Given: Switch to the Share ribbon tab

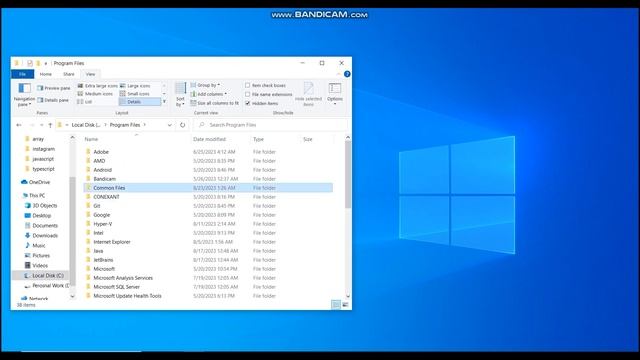Looking at the screenshot, I should [69, 74].
